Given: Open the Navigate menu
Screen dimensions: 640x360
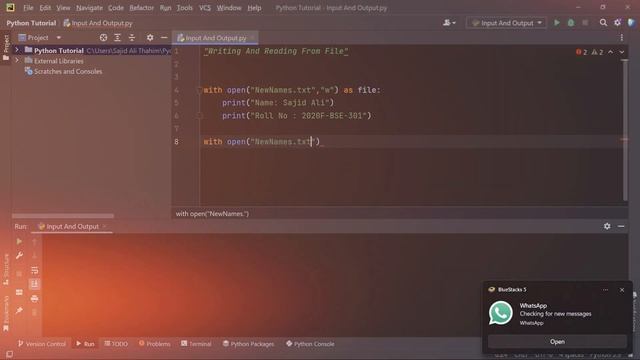Looking at the screenshot, I should point(89,8).
